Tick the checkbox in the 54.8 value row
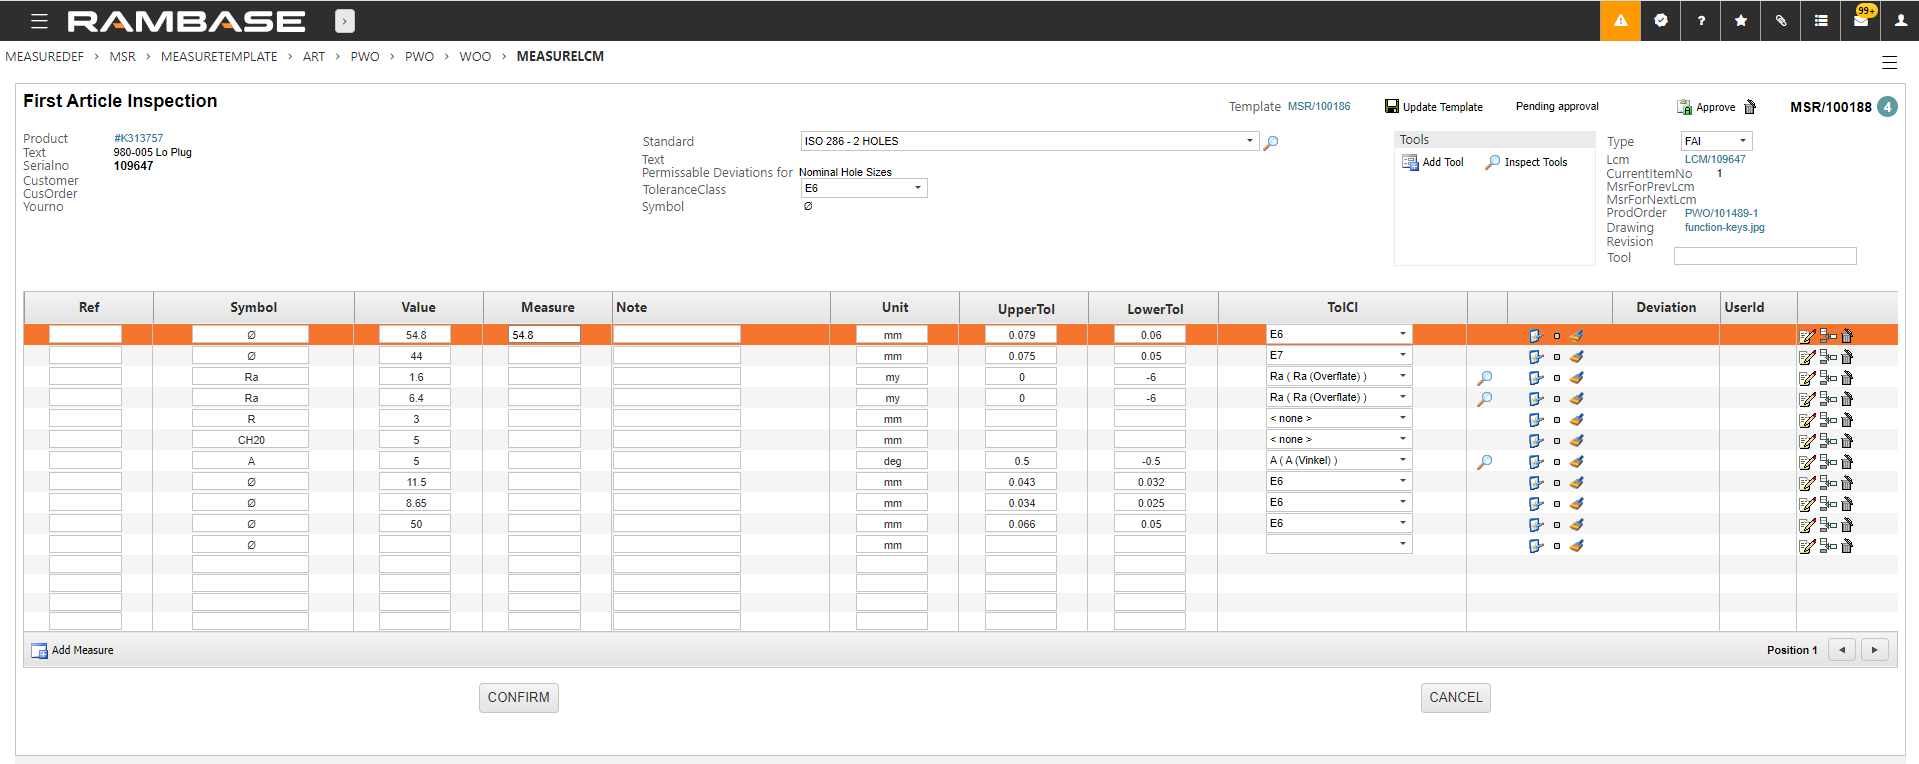1919x764 pixels. click(x=1557, y=336)
